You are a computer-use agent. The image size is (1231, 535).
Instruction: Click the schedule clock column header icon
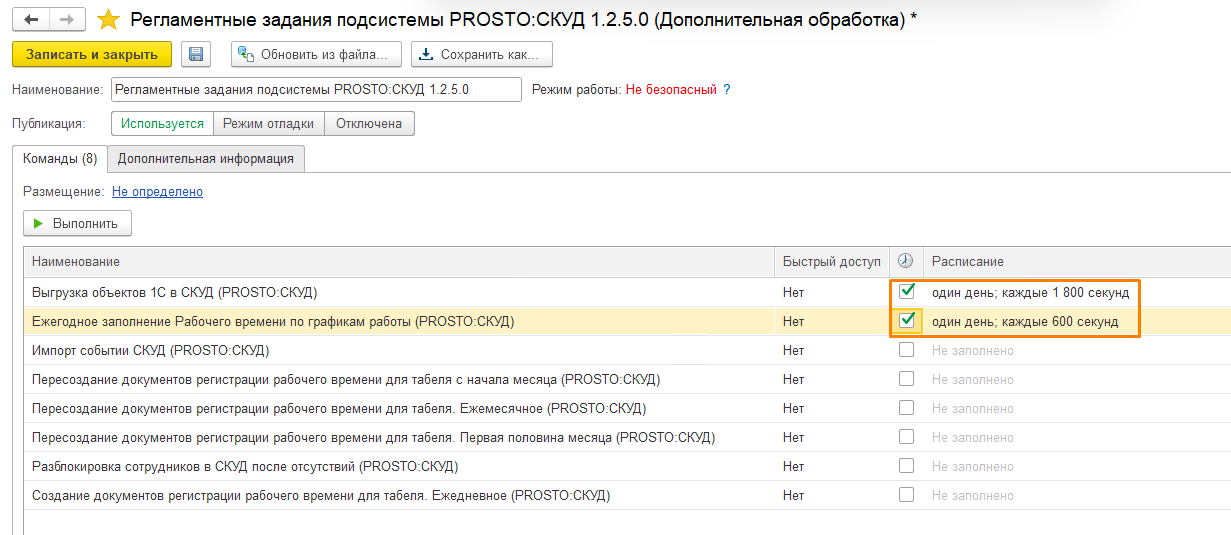[x=905, y=261]
